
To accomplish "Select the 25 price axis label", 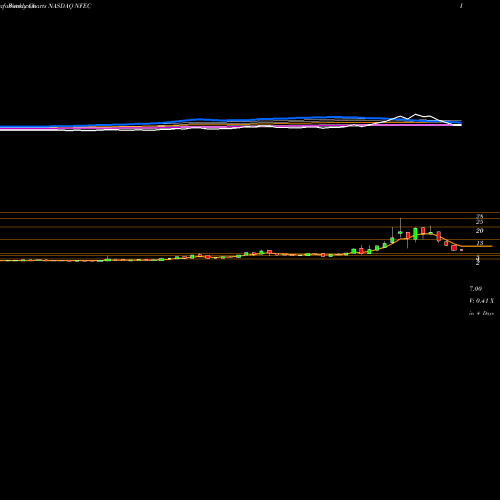I will 479,222.
